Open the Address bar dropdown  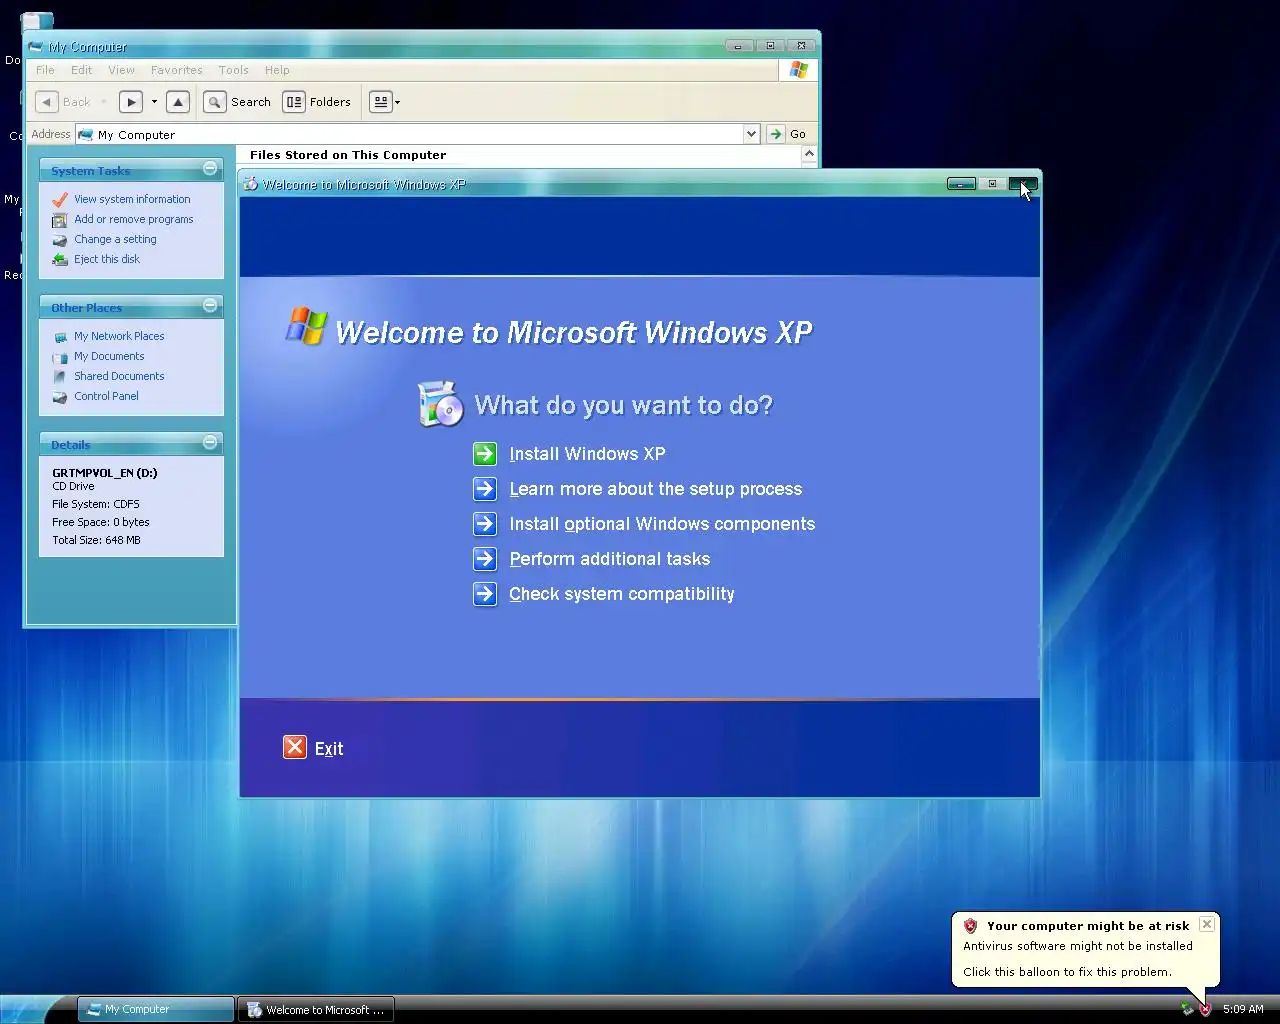(751, 134)
